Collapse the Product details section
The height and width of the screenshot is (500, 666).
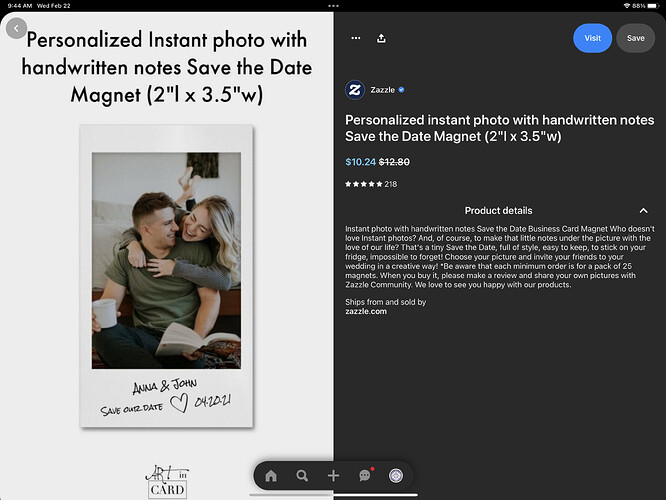pyautogui.click(x=643, y=211)
